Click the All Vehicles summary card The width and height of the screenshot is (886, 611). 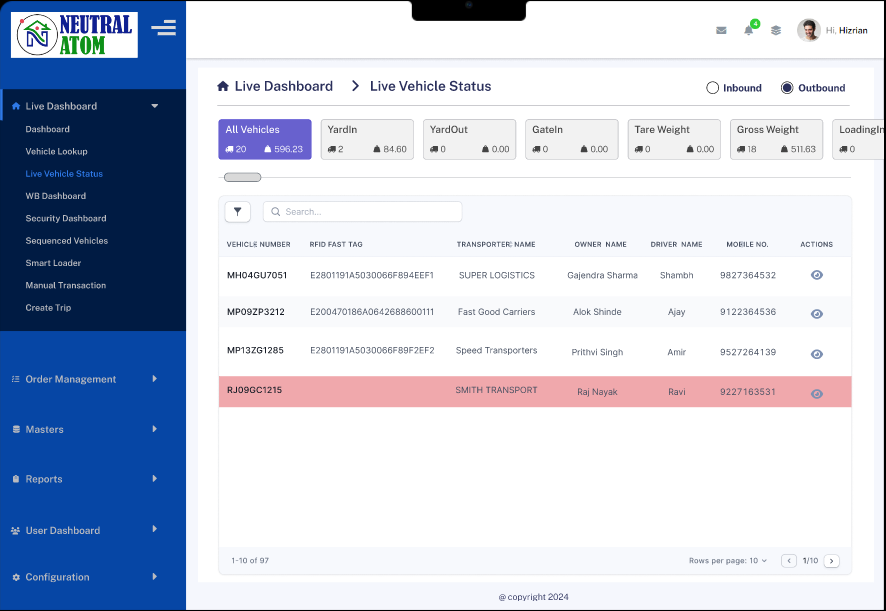coord(264,139)
